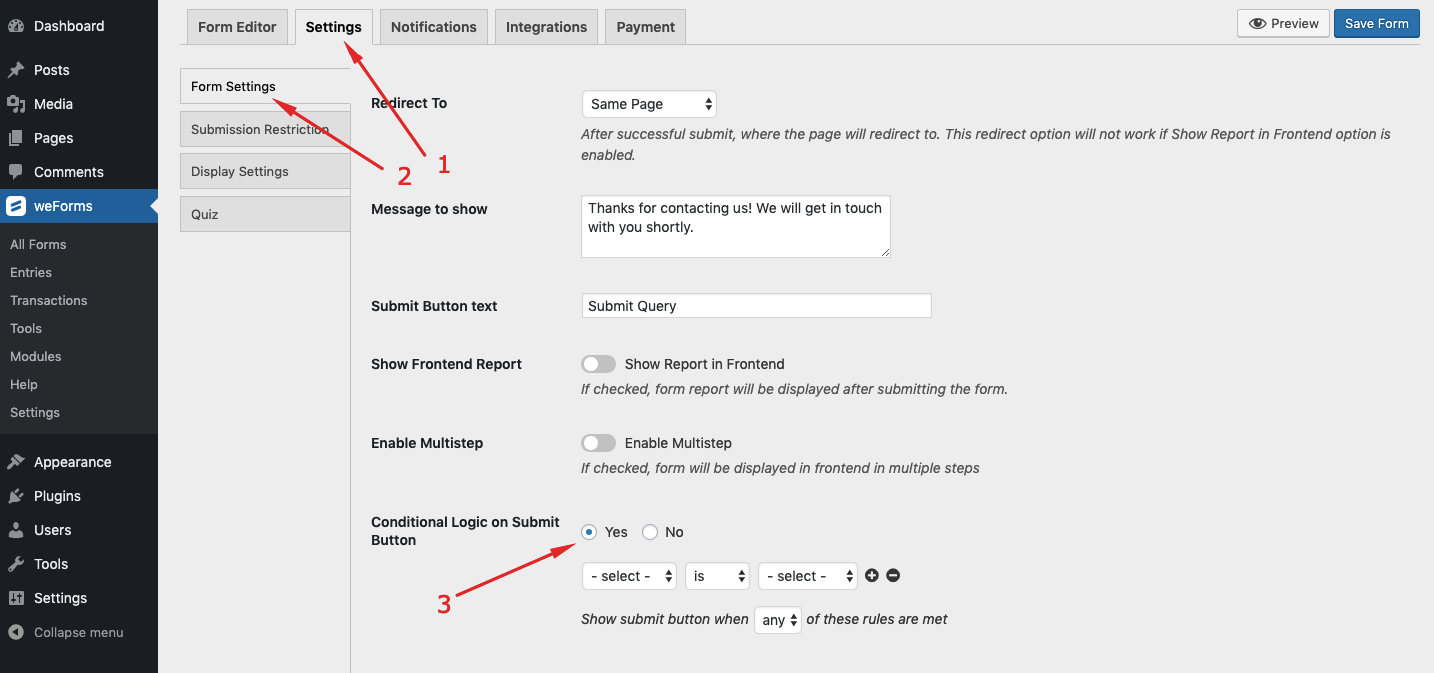Enable Show Report in Frontend
Image resolution: width=1434 pixels, height=673 pixels.
tap(598, 364)
